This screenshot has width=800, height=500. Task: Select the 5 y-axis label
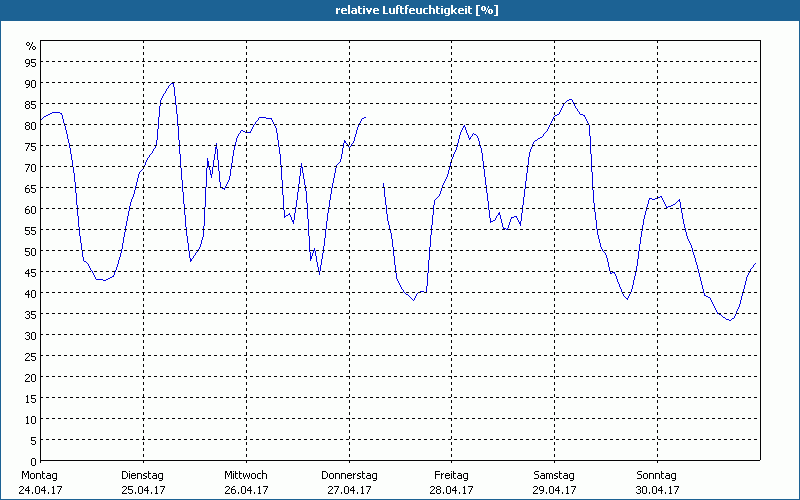pyautogui.click(x=34, y=440)
